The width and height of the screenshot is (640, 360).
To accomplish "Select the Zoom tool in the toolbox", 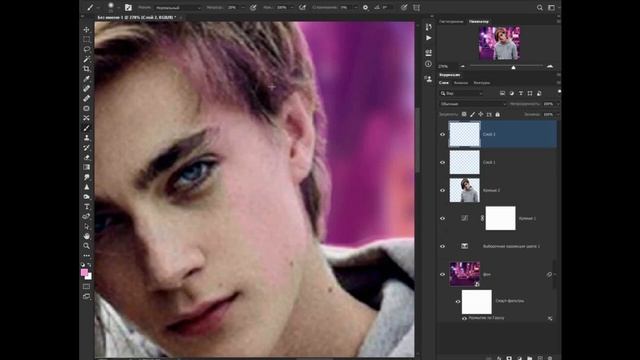I will click(87, 246).
